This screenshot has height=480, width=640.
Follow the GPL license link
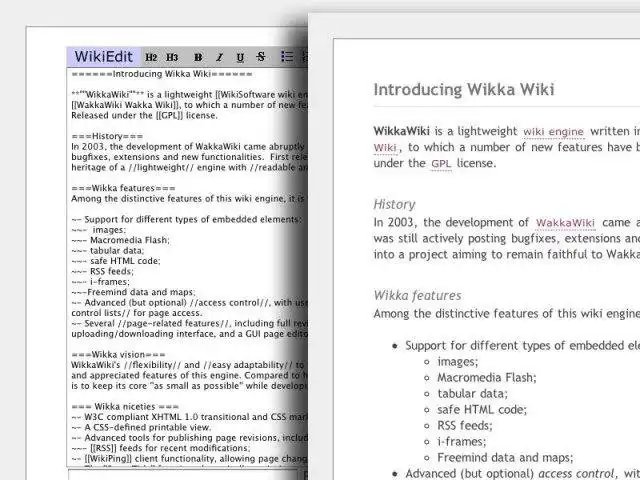click(x=441, y=164)
